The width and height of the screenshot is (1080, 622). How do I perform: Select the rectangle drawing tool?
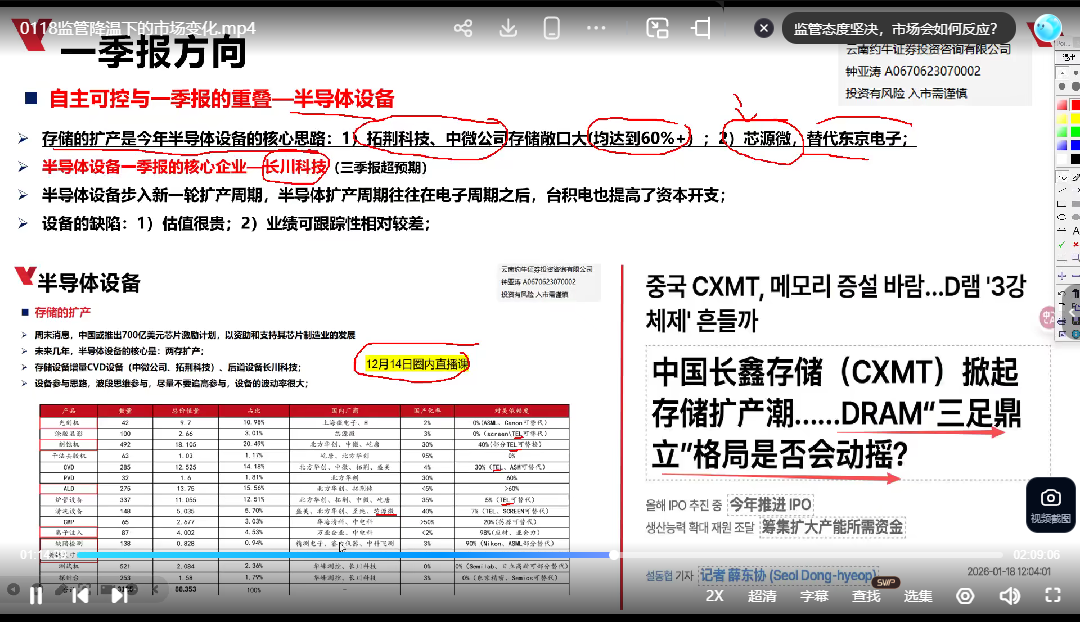pyautogui.click(x=1062, y=204)
